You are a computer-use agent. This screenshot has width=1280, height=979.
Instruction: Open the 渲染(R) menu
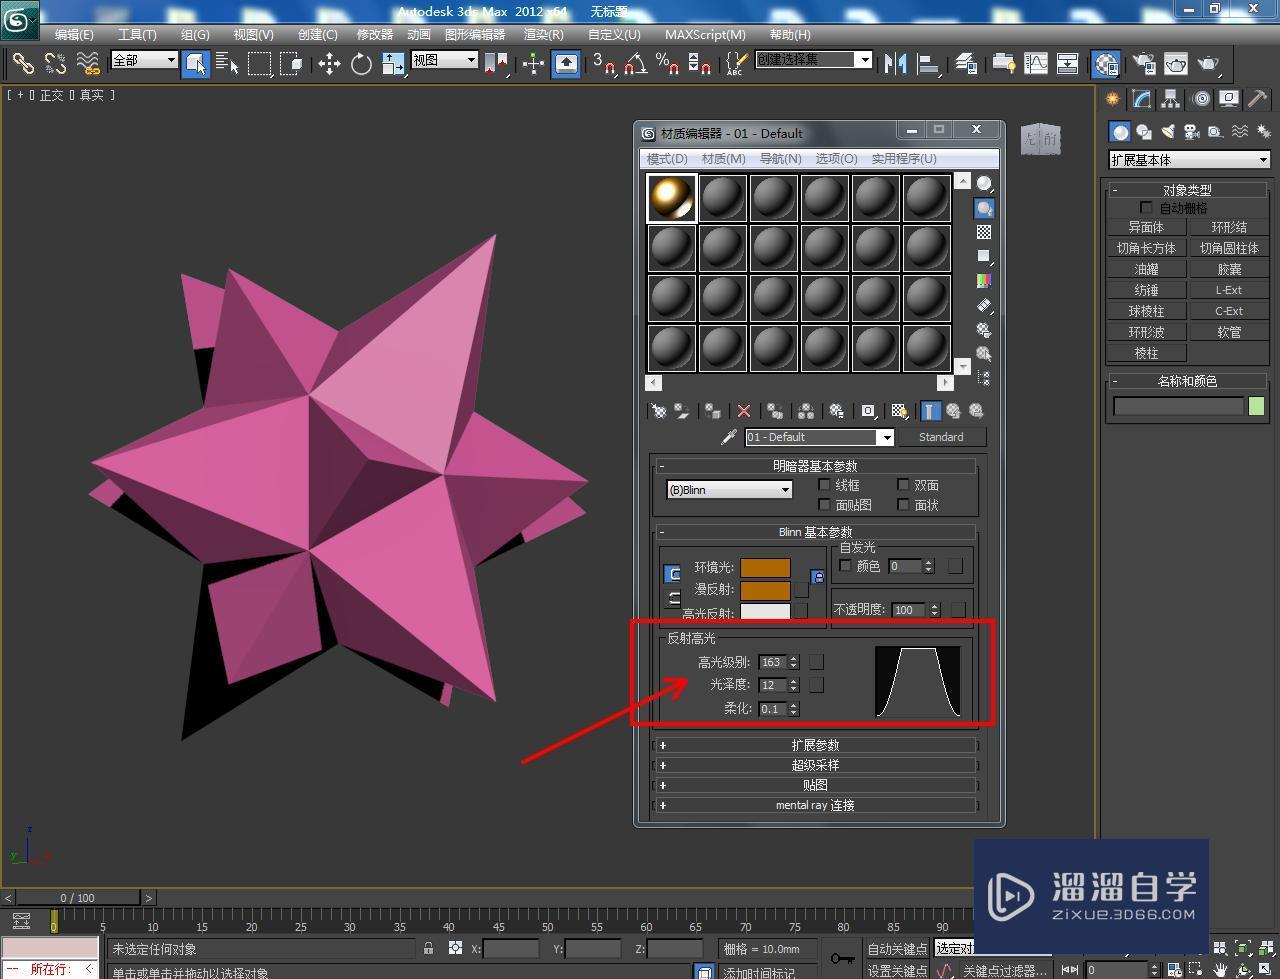(543, 34)
